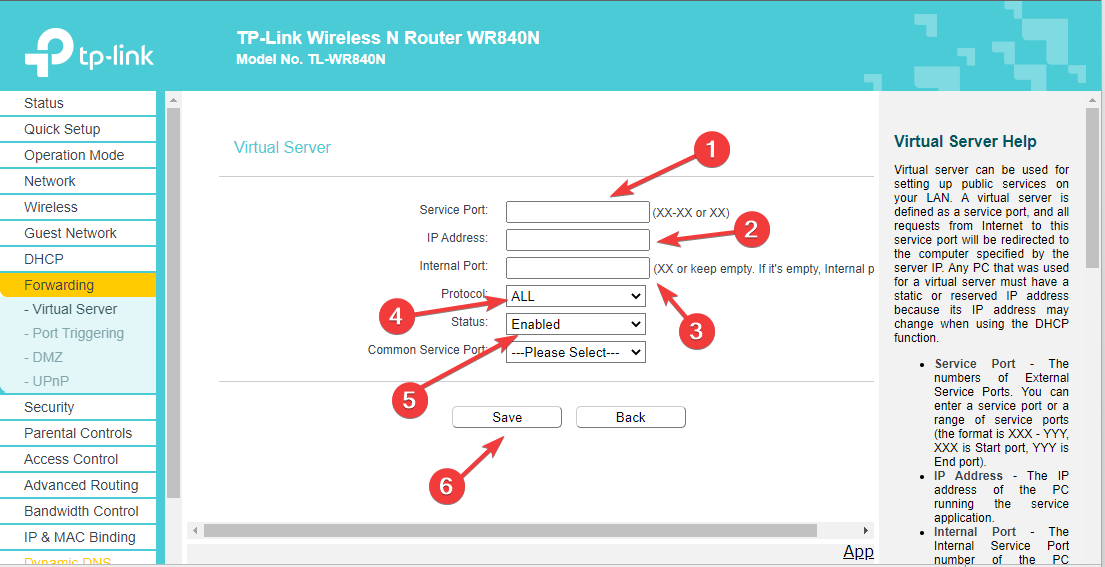The image size is (1105, 567).
Task: Click the left vertical scrollbar up arrow
Action: pos(173,101)
